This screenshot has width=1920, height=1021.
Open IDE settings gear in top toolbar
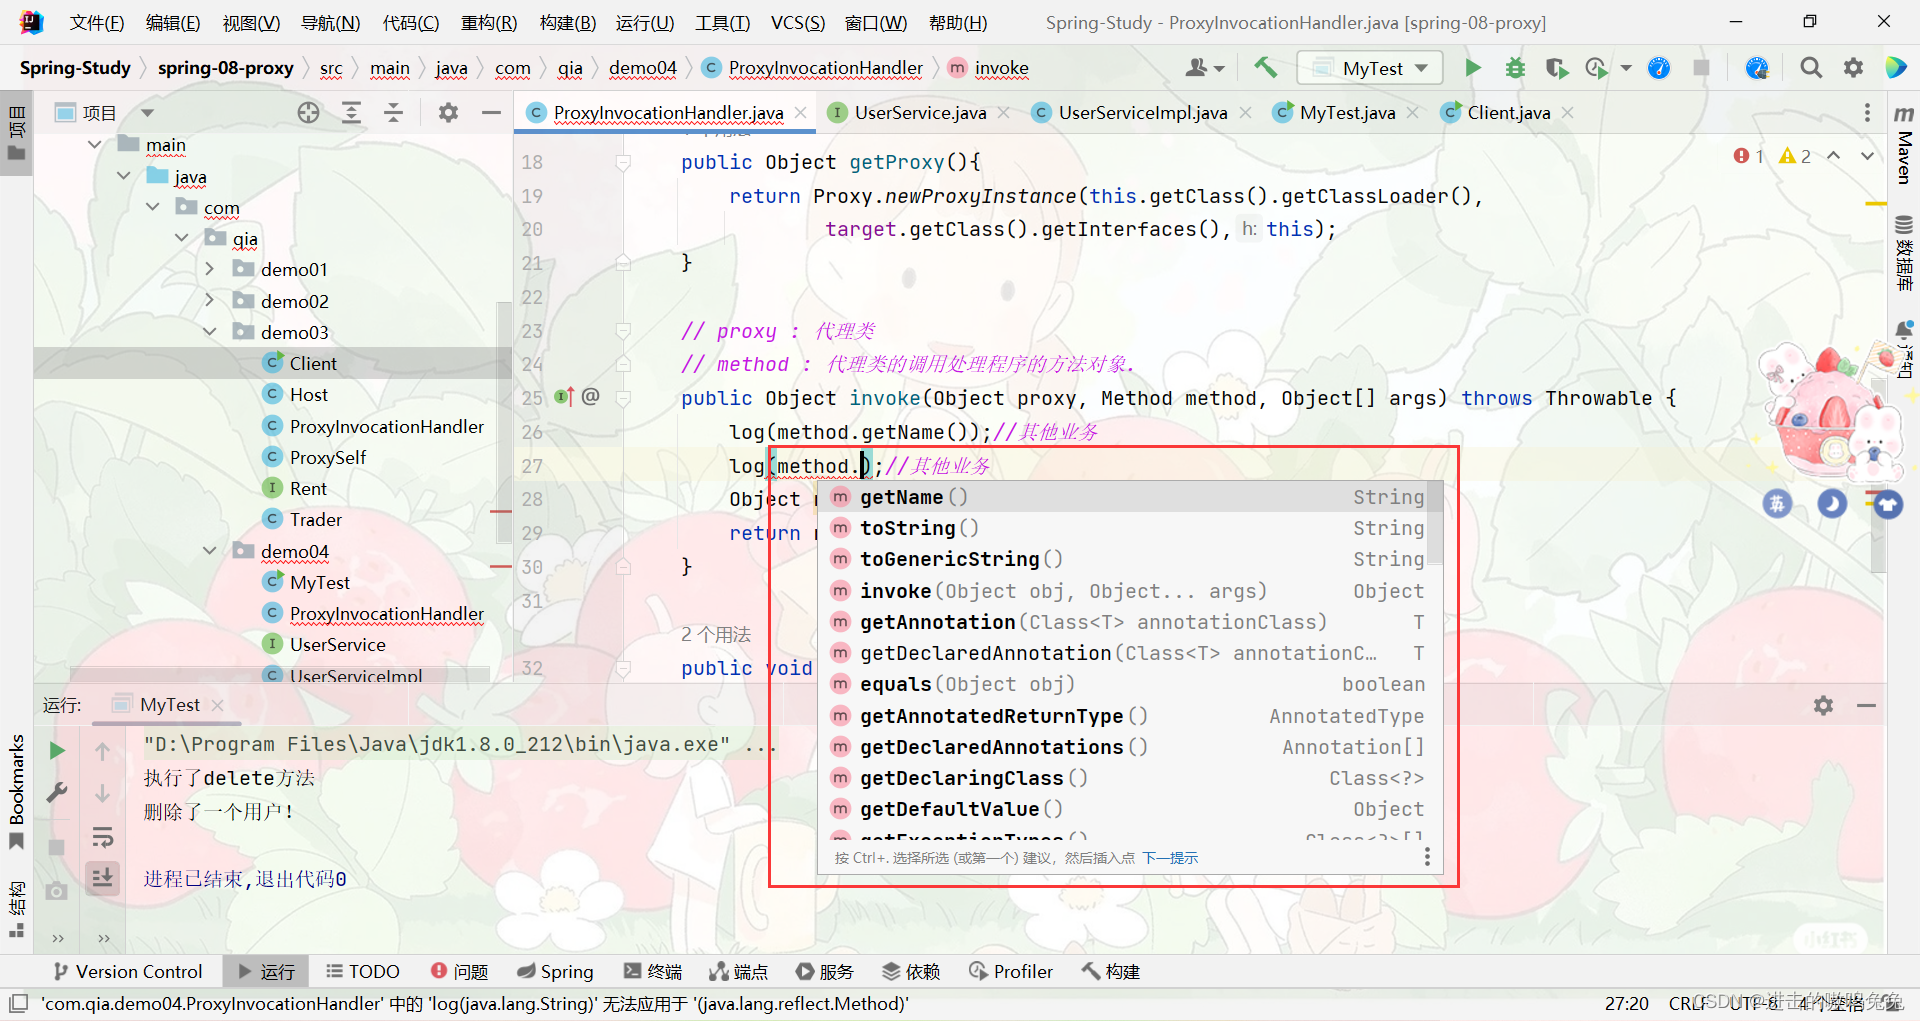click(1853, 67)
